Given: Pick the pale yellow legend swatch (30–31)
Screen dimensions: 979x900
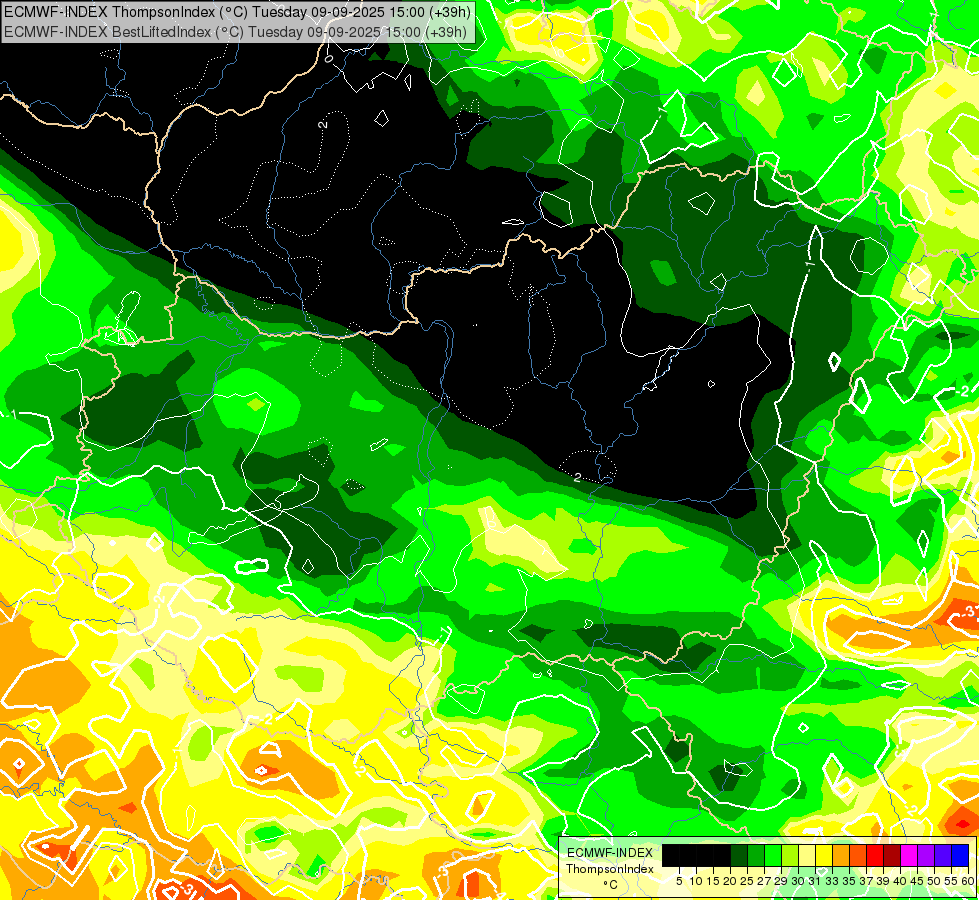Looking at the screenshot, I should [807, 855].
